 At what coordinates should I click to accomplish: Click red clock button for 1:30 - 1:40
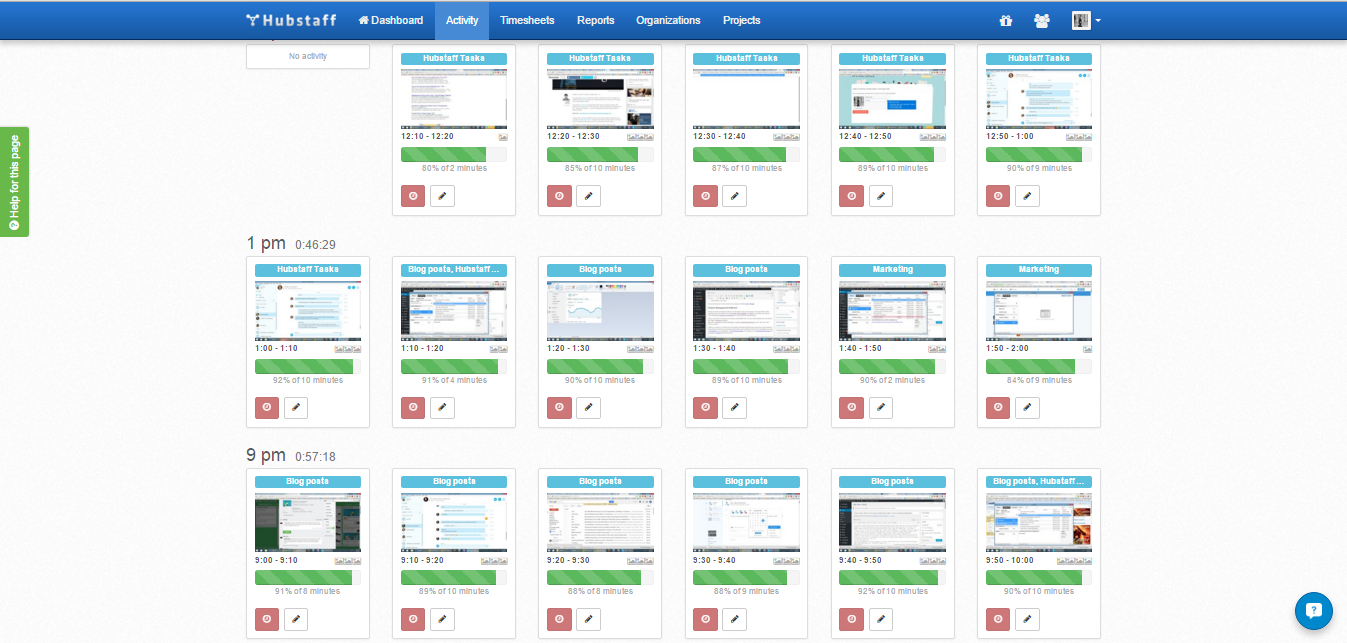[705, 408]
